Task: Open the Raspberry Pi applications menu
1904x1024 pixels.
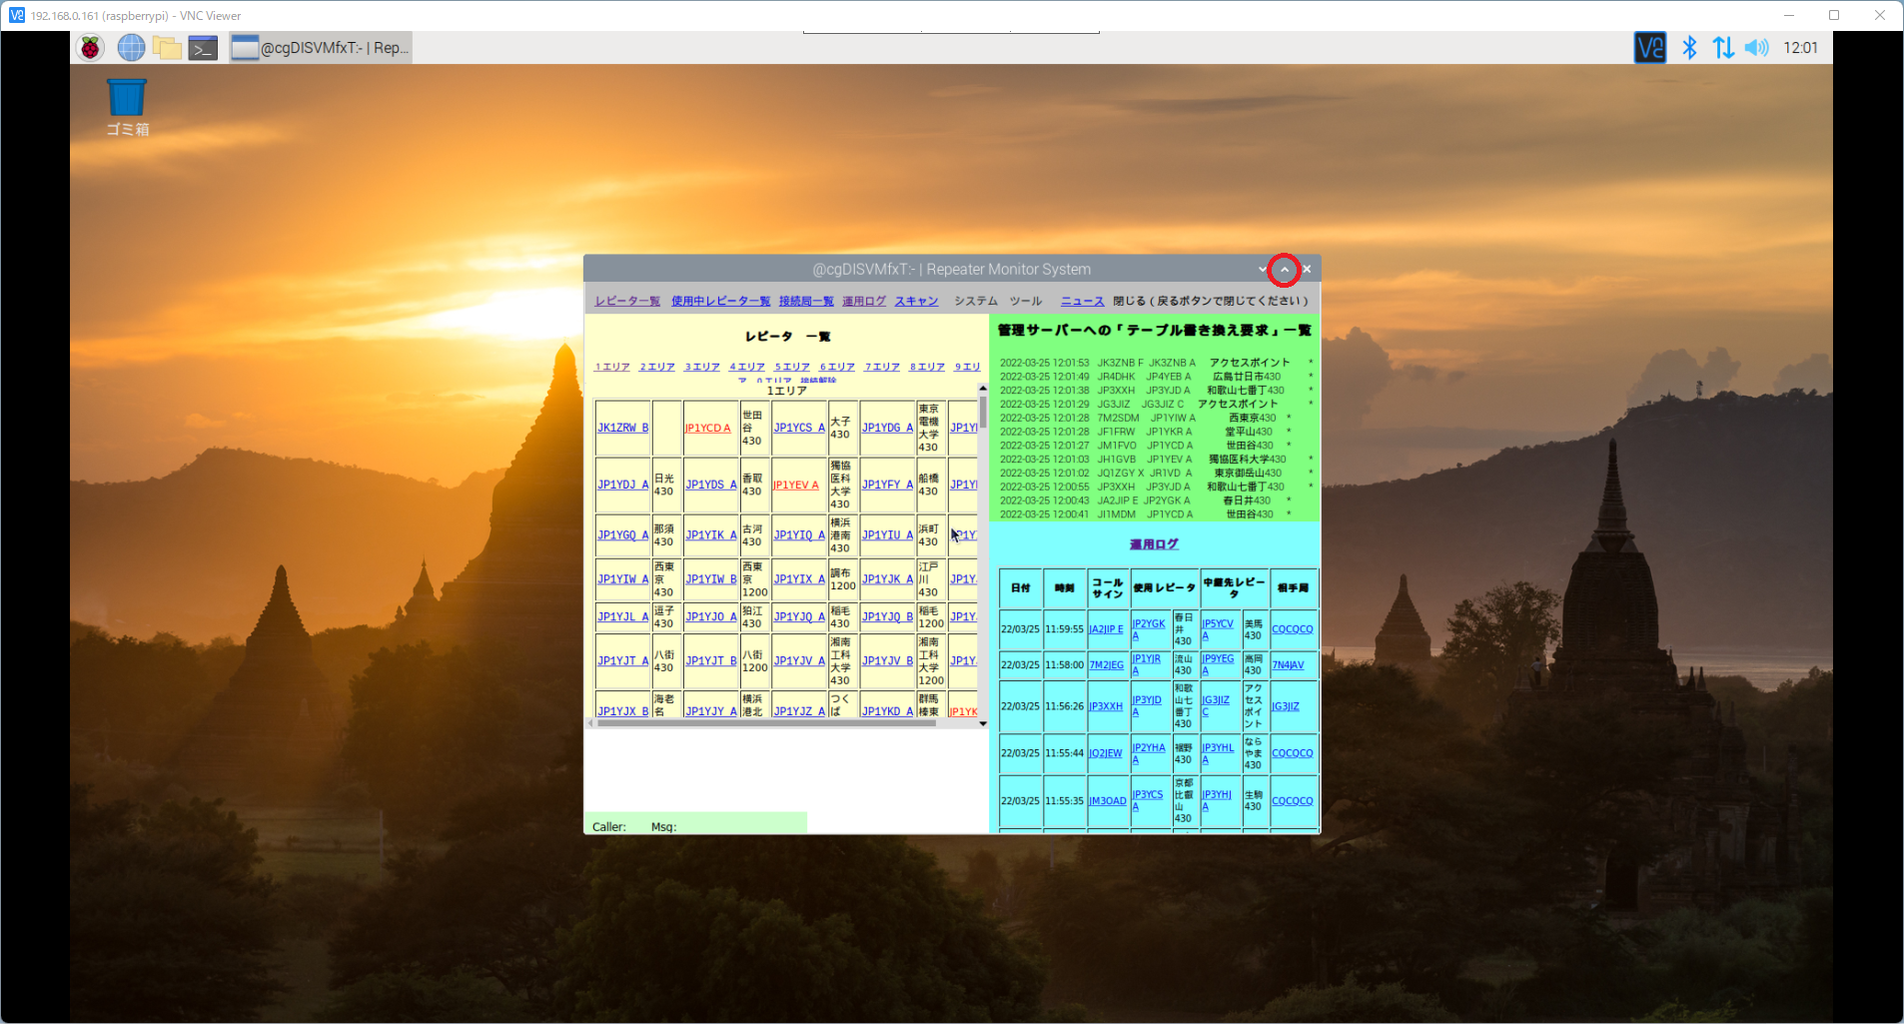Action: pyautogui.click(x=91, y=47)
